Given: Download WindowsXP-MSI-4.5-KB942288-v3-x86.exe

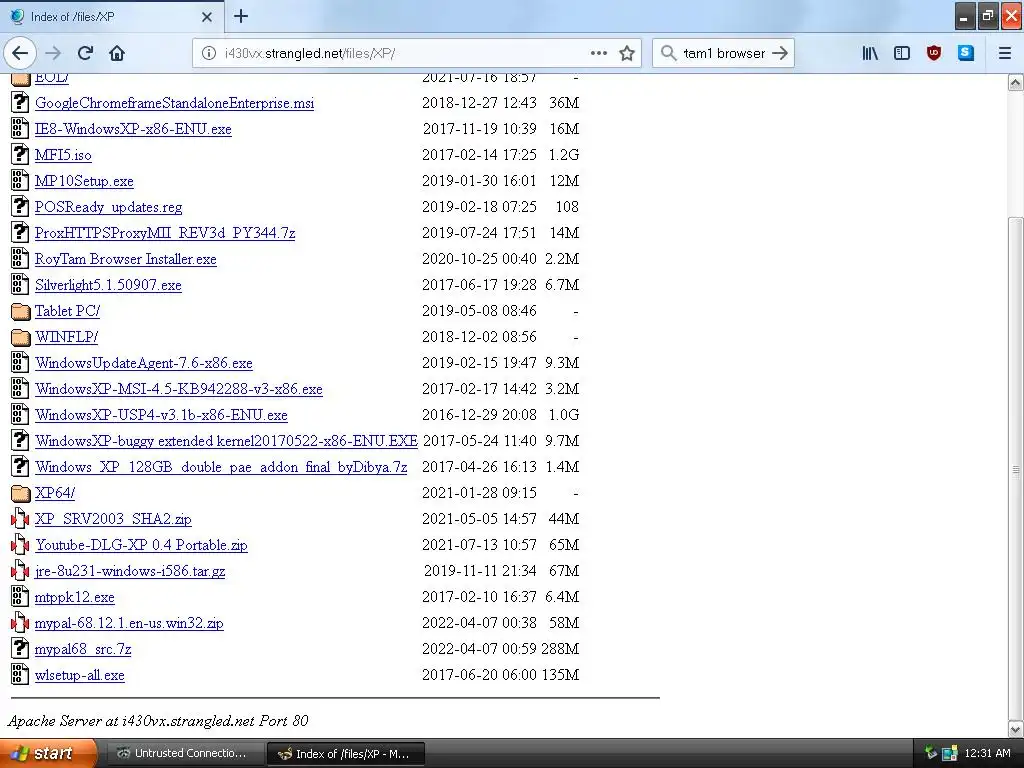Looking at the screenshot, I should pos(179,389).
